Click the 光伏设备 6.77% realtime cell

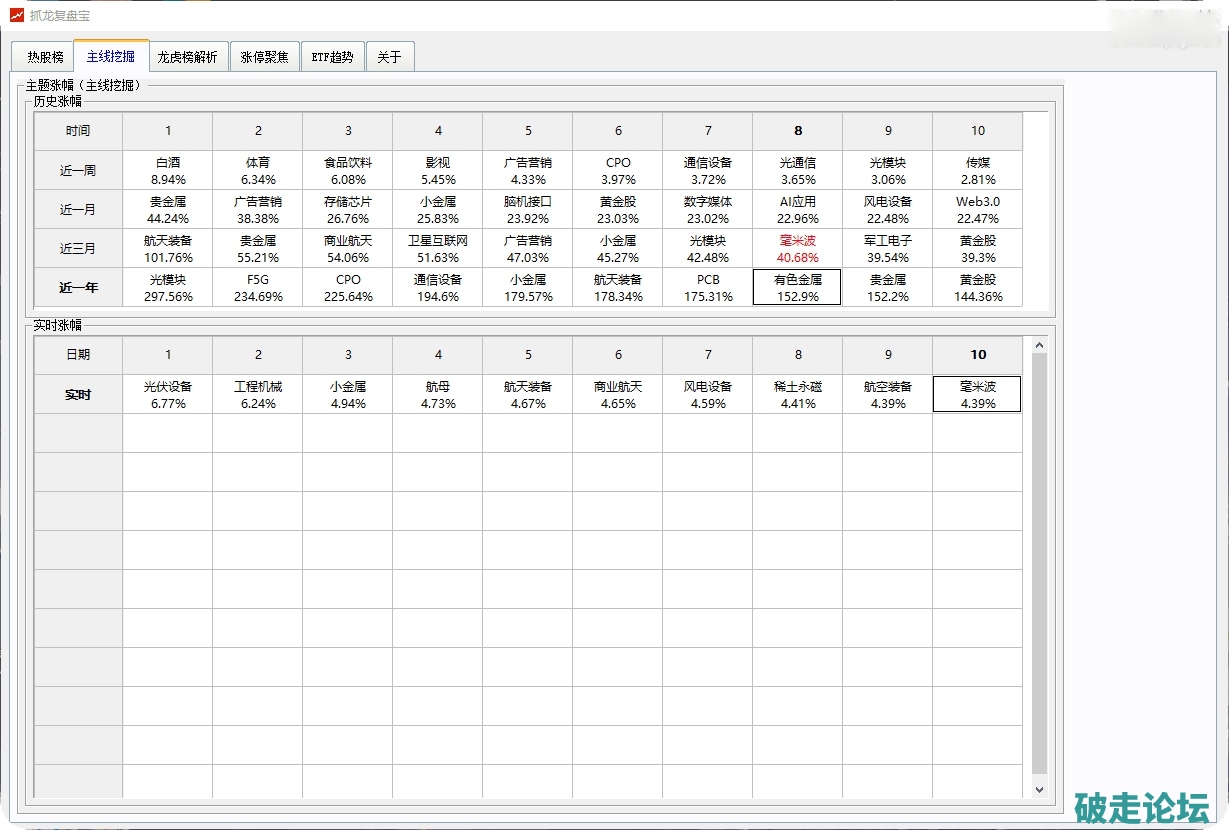coord(168,395)
